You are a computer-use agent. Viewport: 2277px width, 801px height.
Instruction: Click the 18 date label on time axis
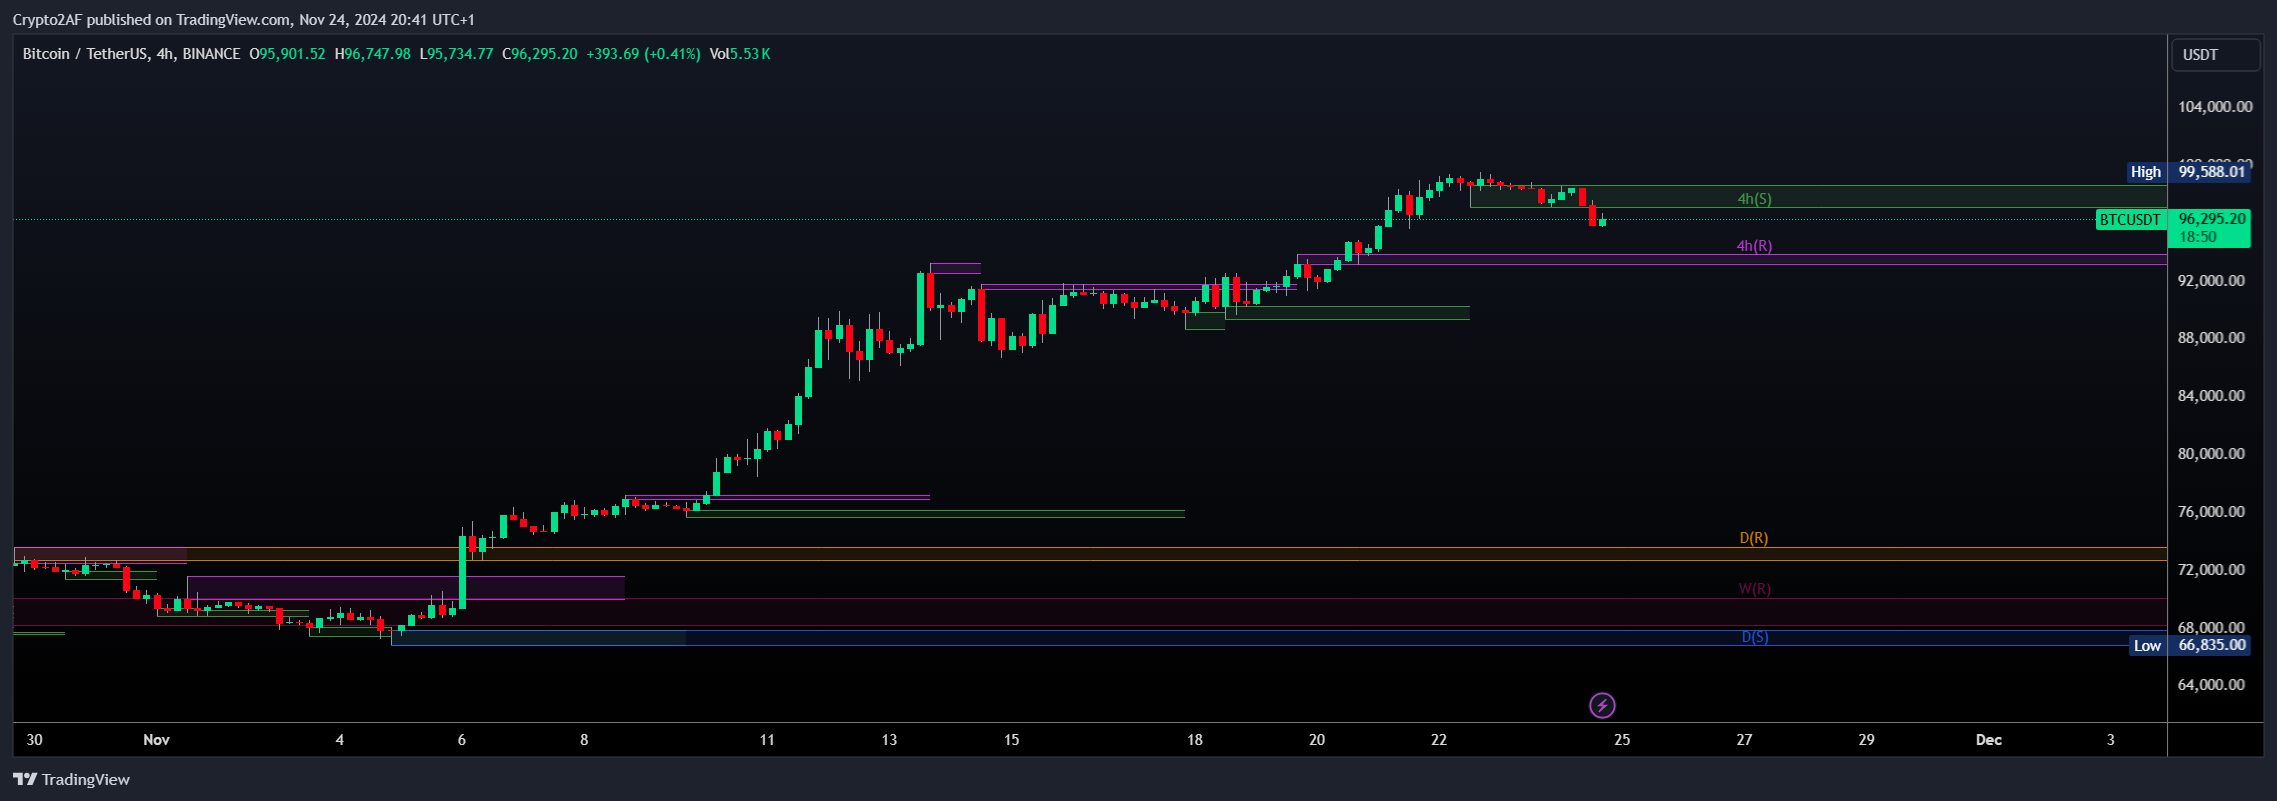coord(1195,740)
